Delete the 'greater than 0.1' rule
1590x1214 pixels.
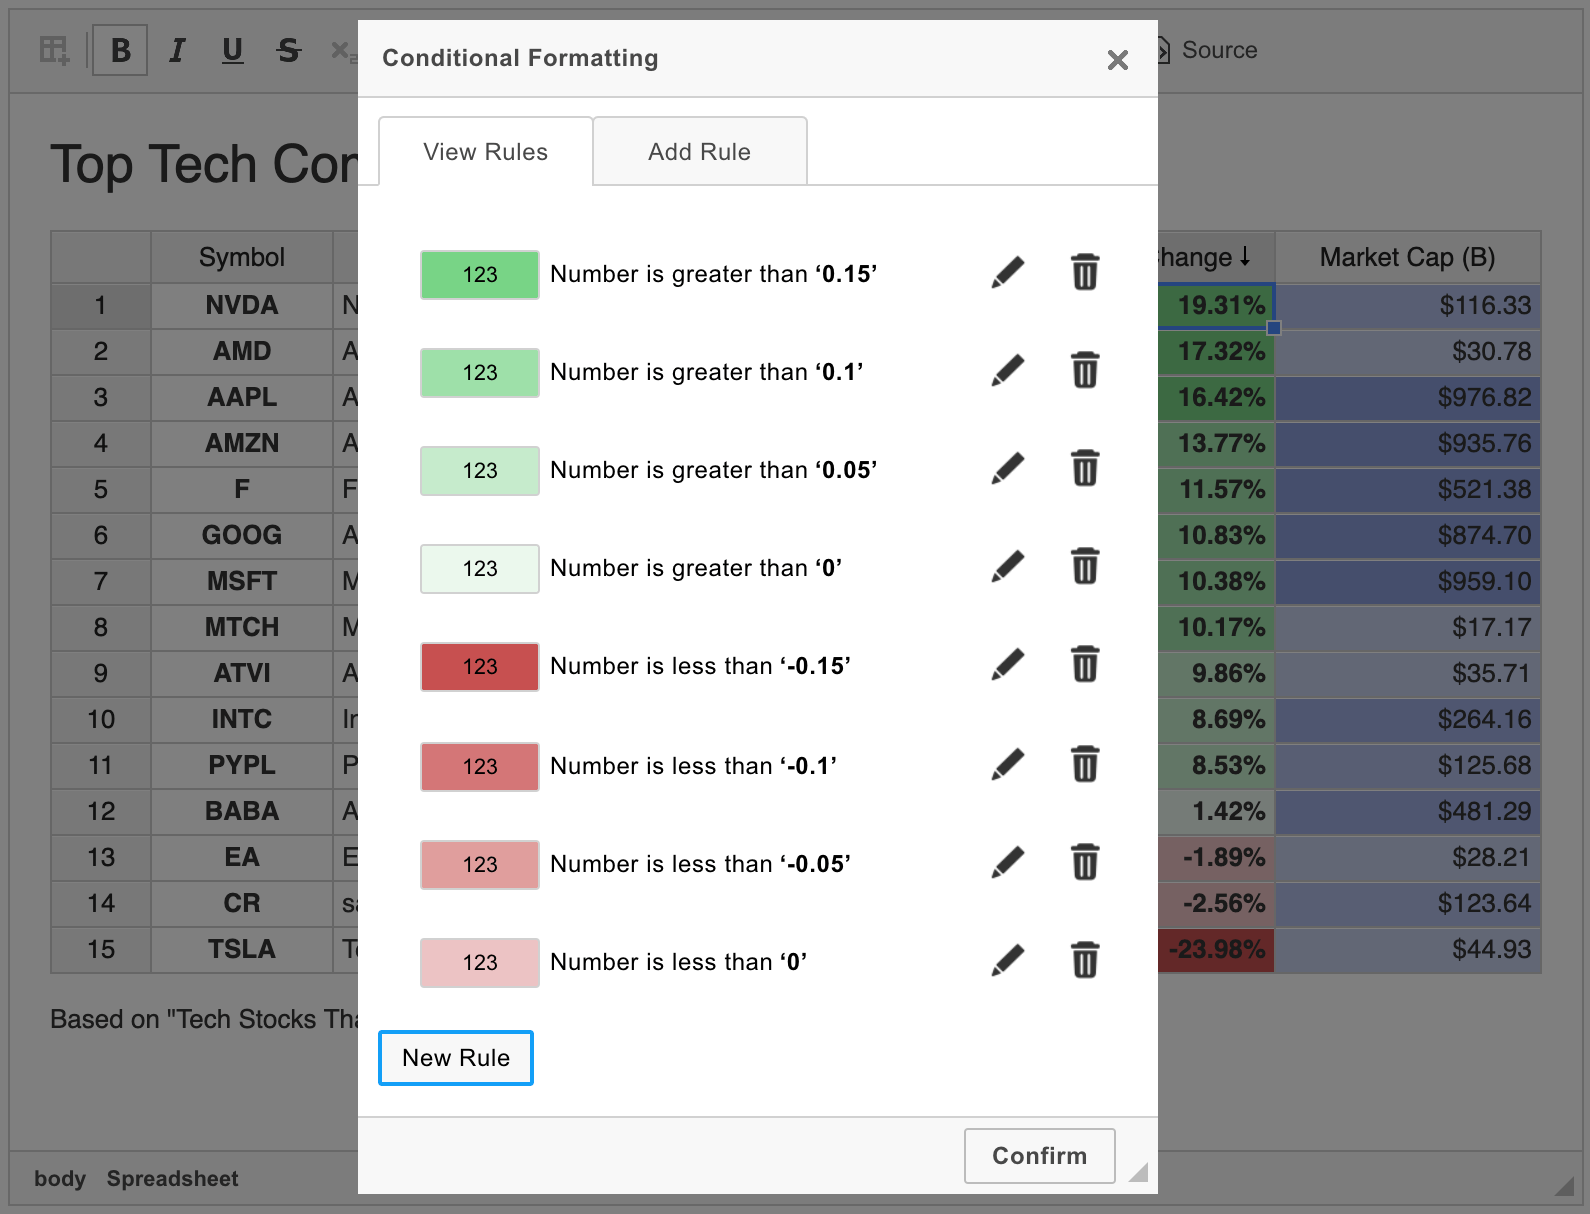point(1085,370)
